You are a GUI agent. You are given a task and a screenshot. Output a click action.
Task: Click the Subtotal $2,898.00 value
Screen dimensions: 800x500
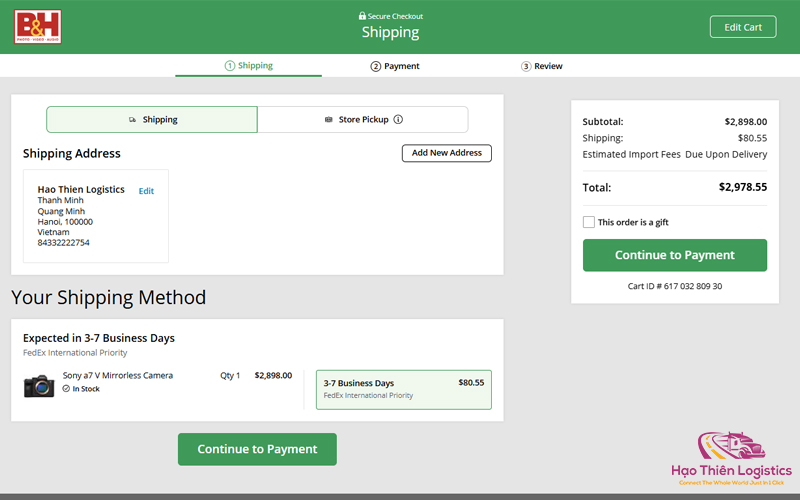[745, 122]
